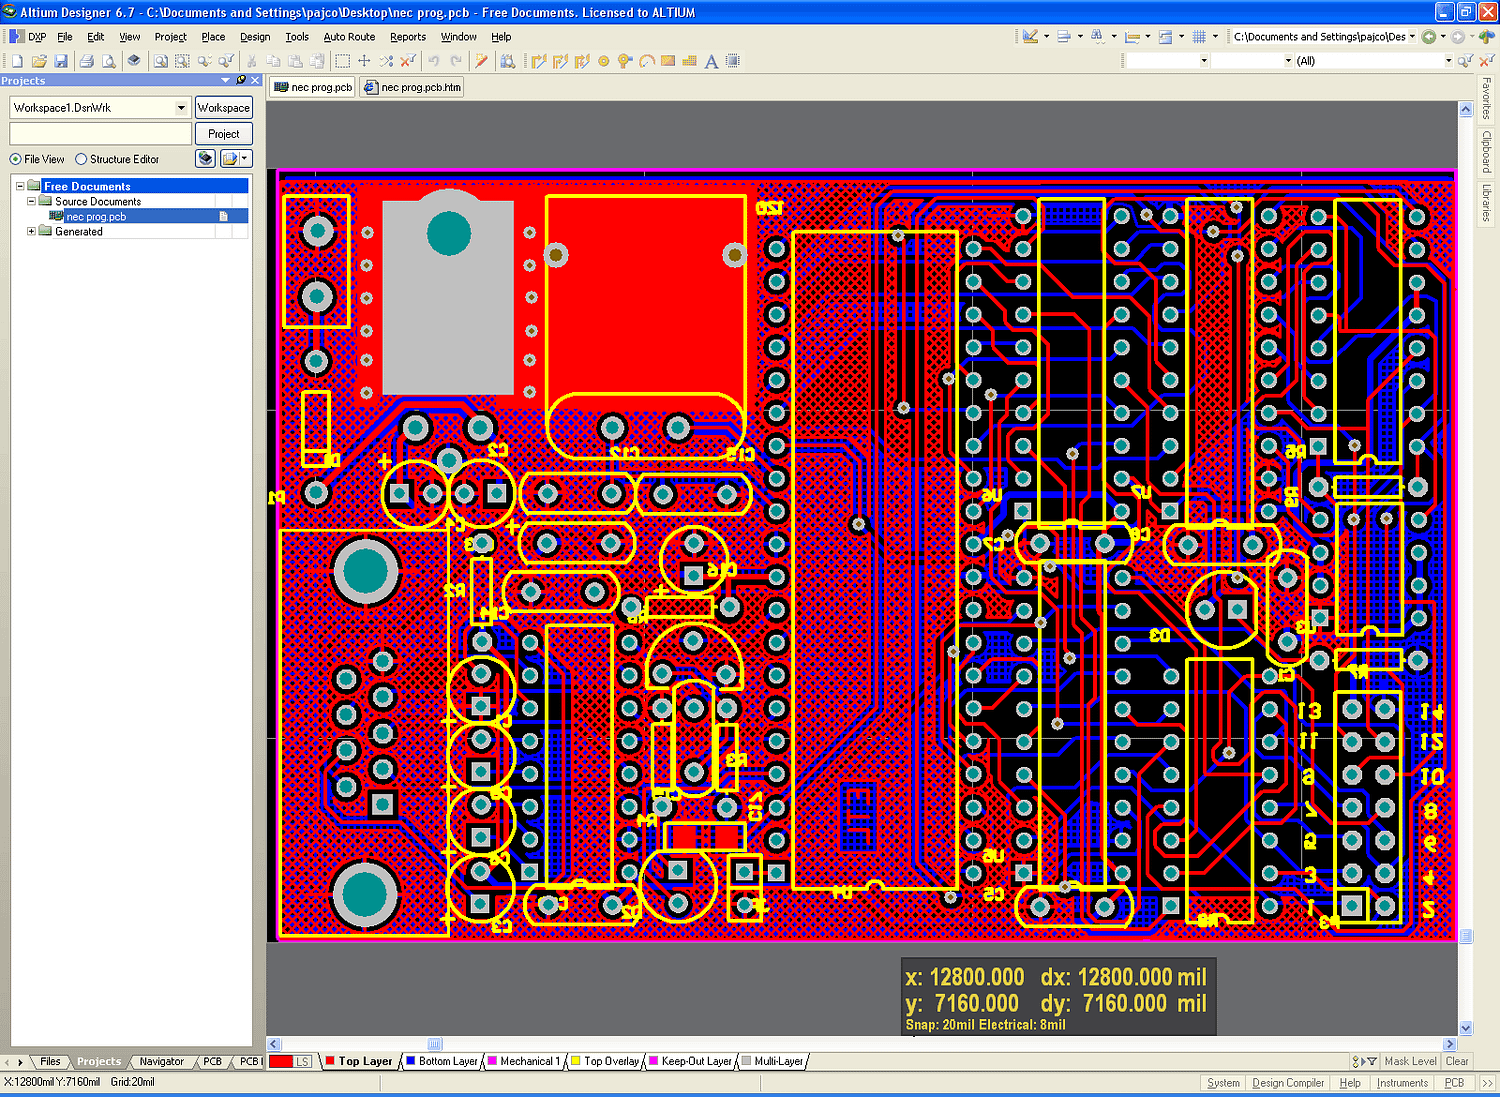Activate the Interactive Routing tool

(540, 61)
